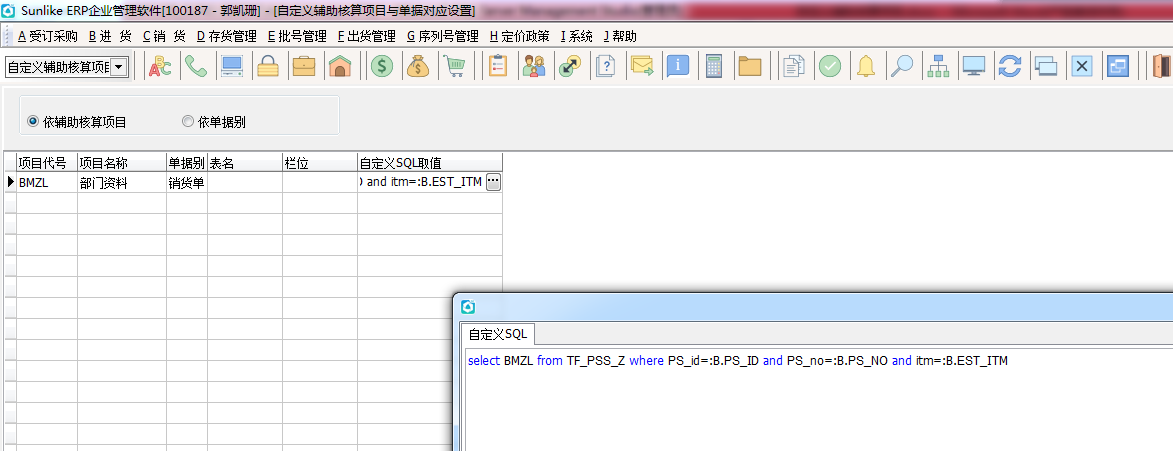
Task: Click the row indicator arrow beside BMZL
Action: pos(10,182)
